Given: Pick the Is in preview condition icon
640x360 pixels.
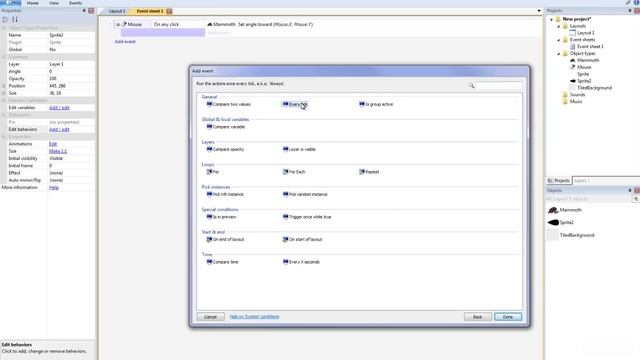Looking at the screenshot, I should tap(209, 216).
